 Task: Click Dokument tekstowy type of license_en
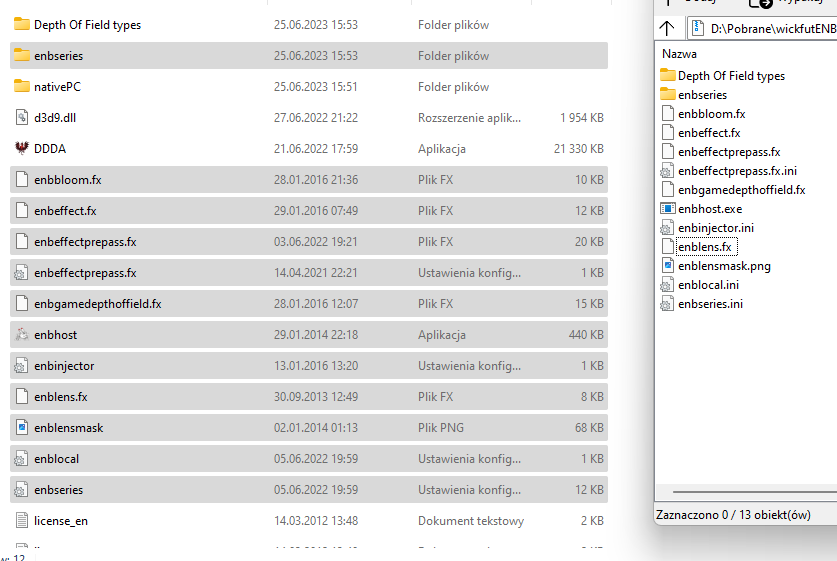click(x=471, y=520)
